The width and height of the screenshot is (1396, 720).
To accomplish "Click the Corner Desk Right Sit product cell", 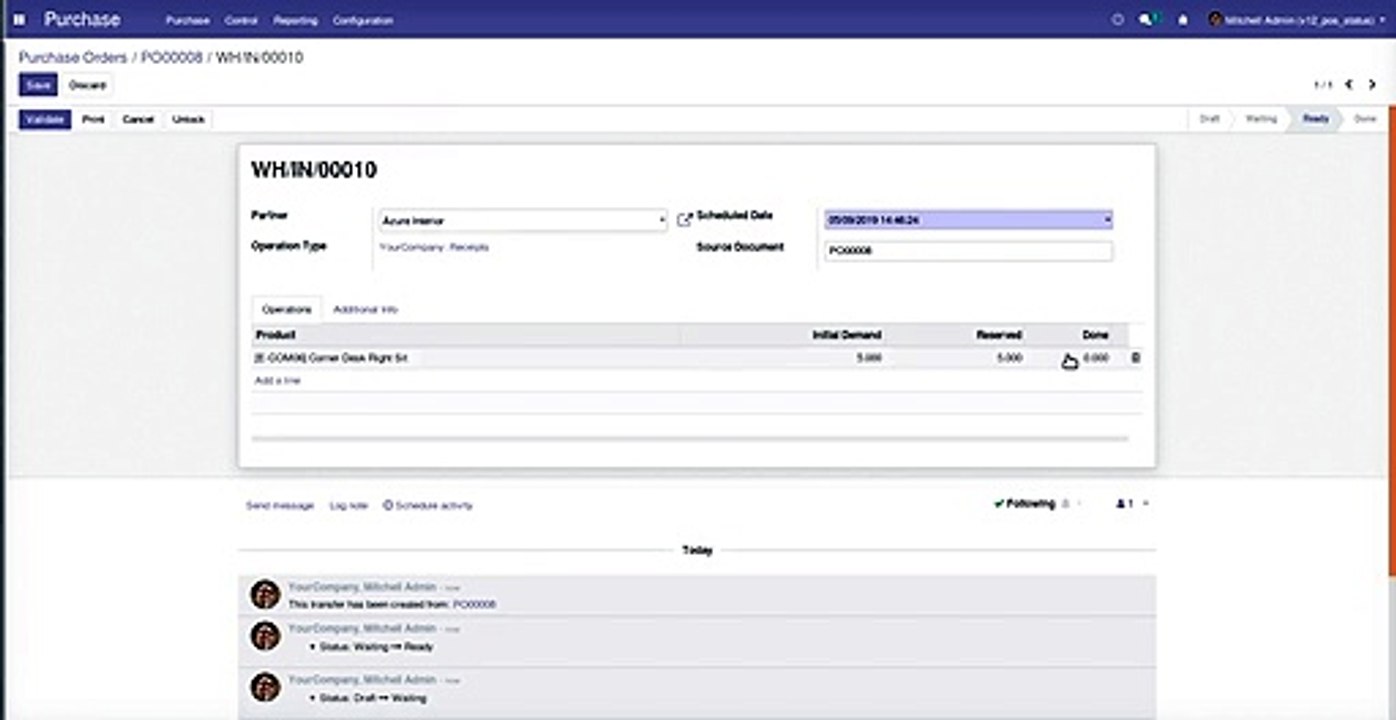I will pos(331,358).
